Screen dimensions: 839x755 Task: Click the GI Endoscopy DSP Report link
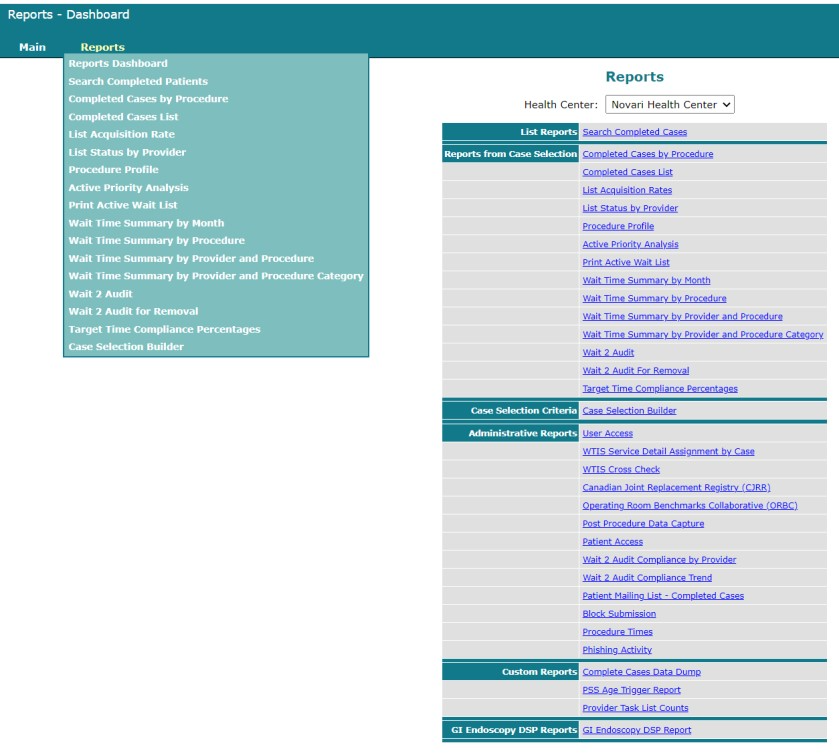[637, 730]
